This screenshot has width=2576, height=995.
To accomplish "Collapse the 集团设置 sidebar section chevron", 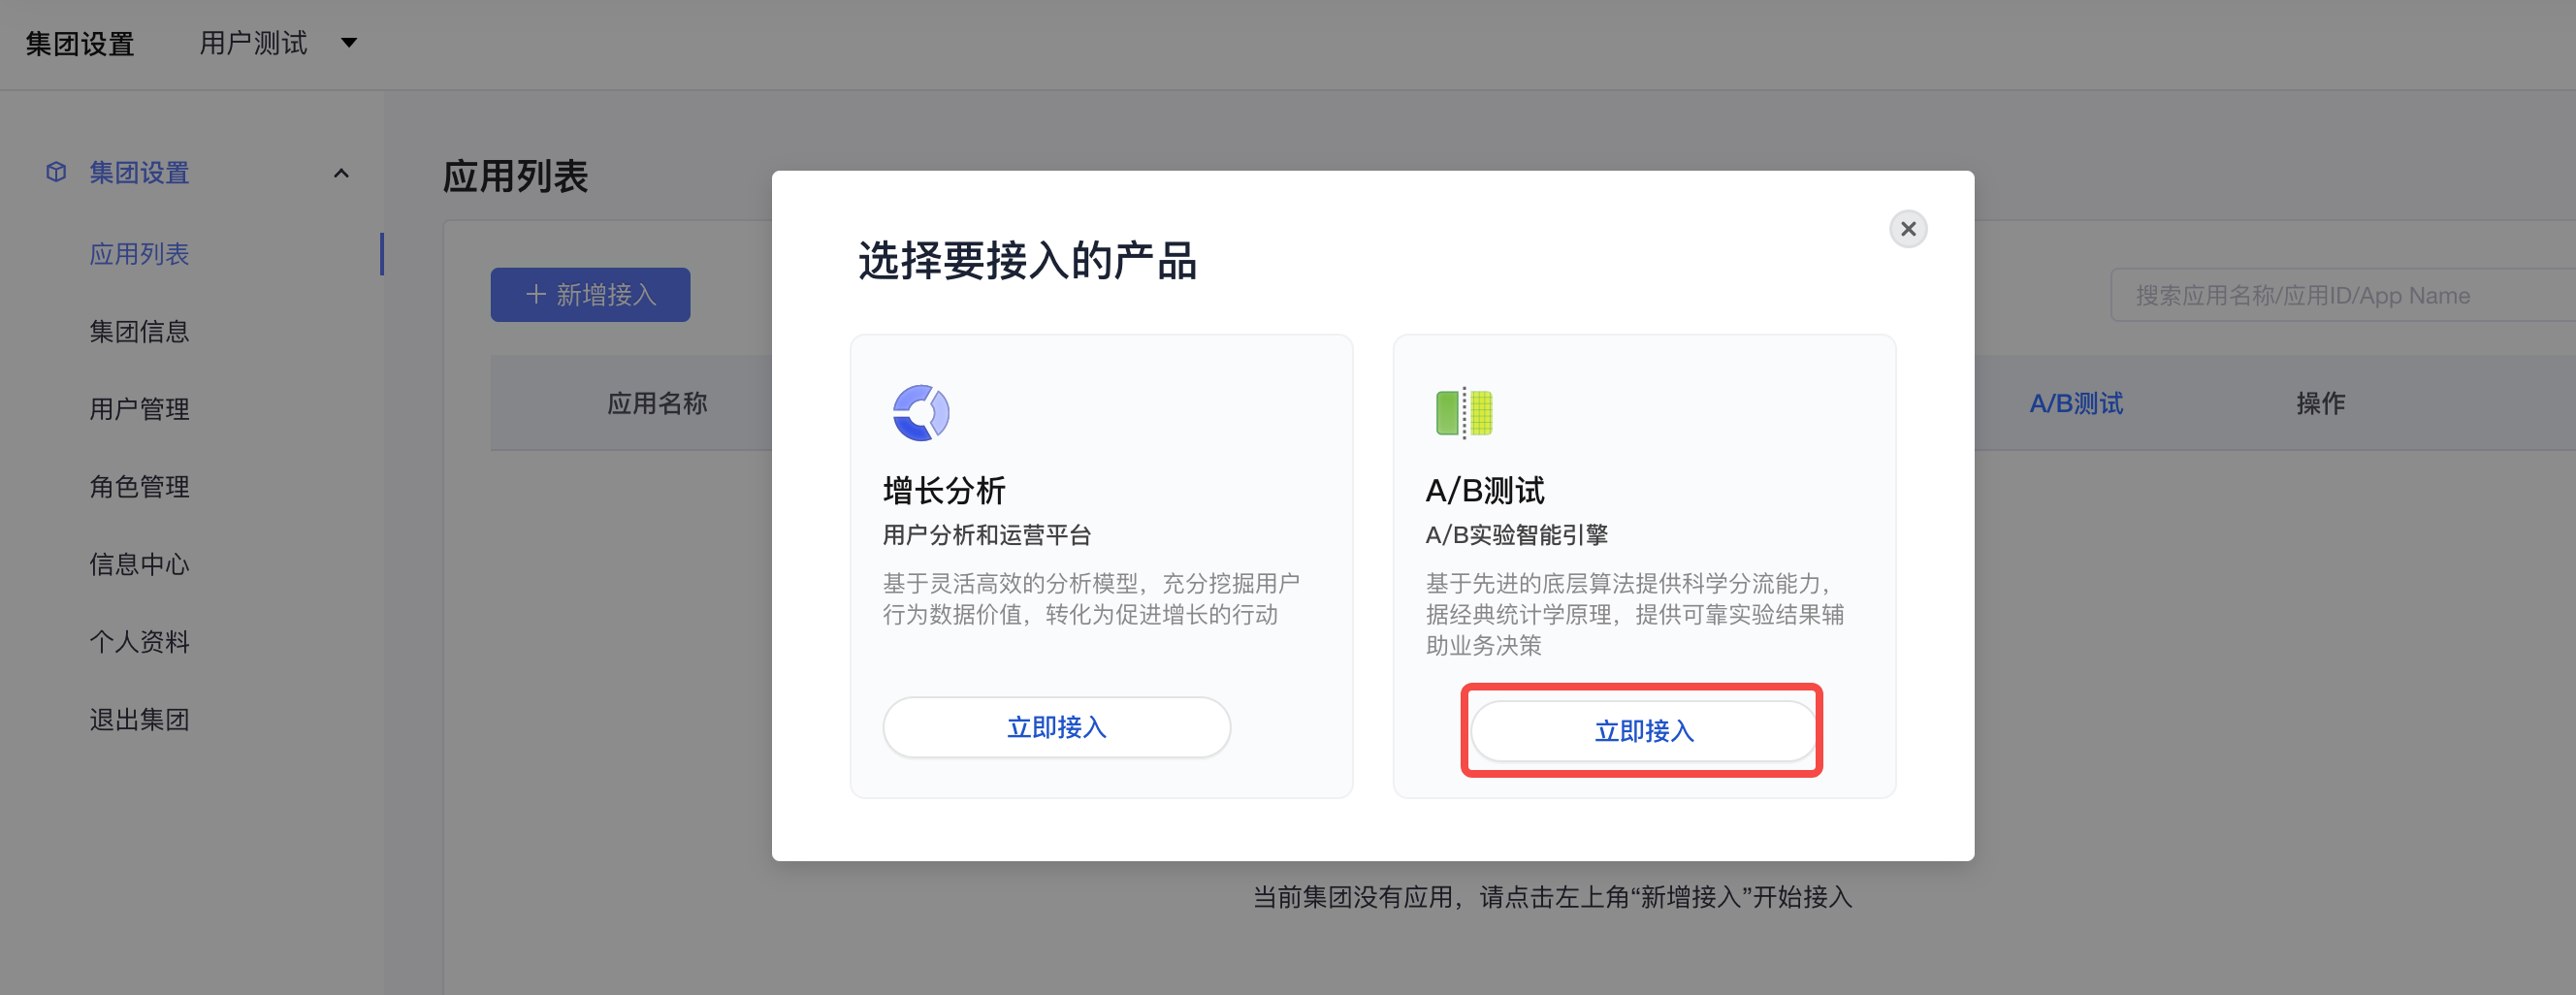I will [x=341, y=173].
